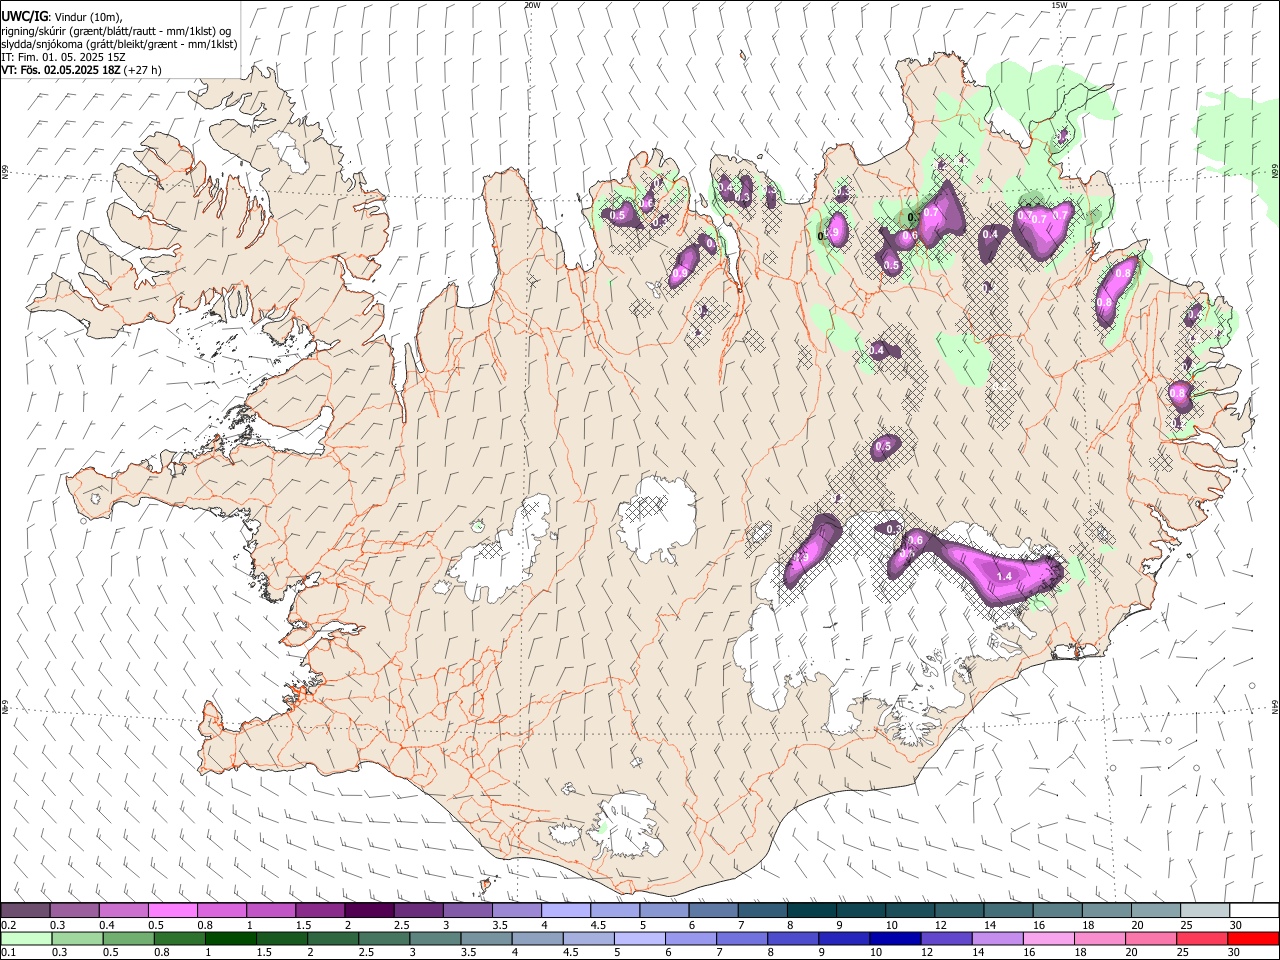The height and width of the screenshot is (960, 1280).
Task: Click the light grey 25–30 swatch, upper legend row
Action: coord(1205,911)
